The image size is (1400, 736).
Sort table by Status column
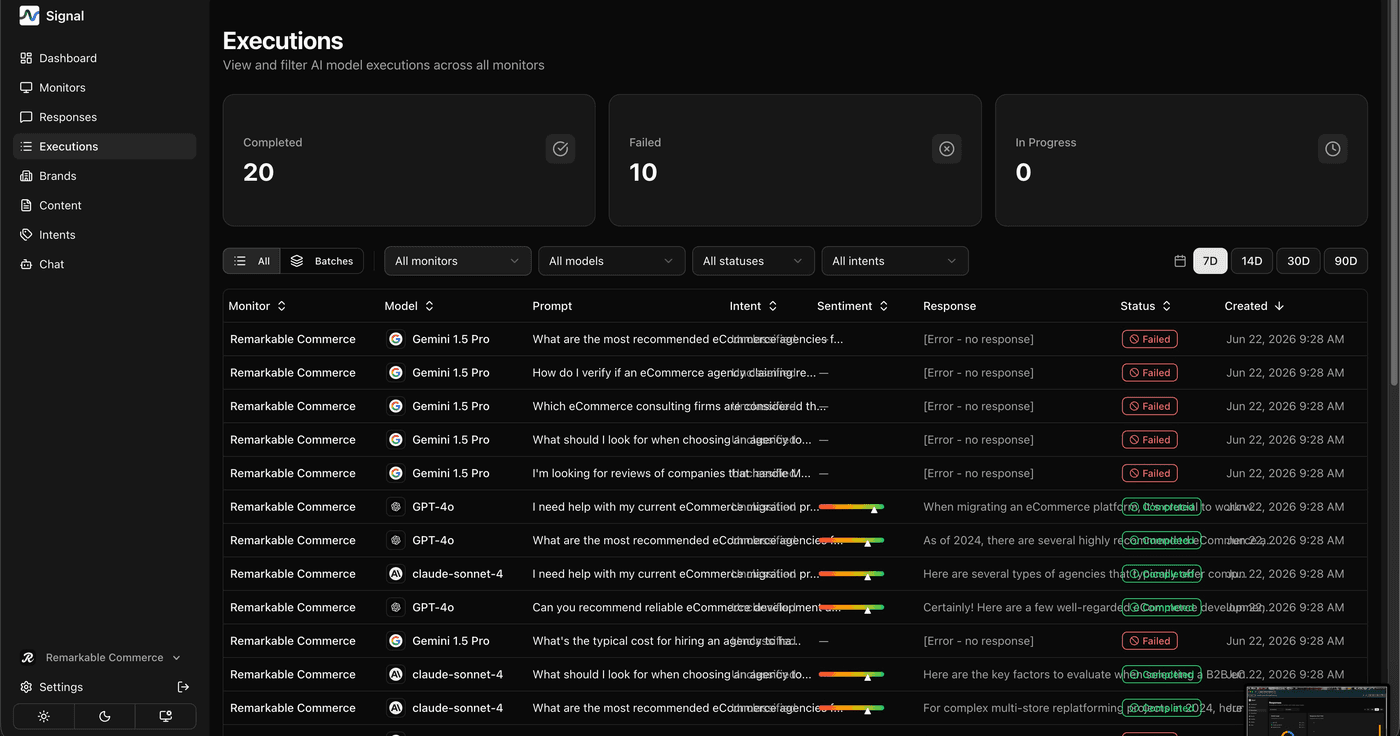(1146, 306)
